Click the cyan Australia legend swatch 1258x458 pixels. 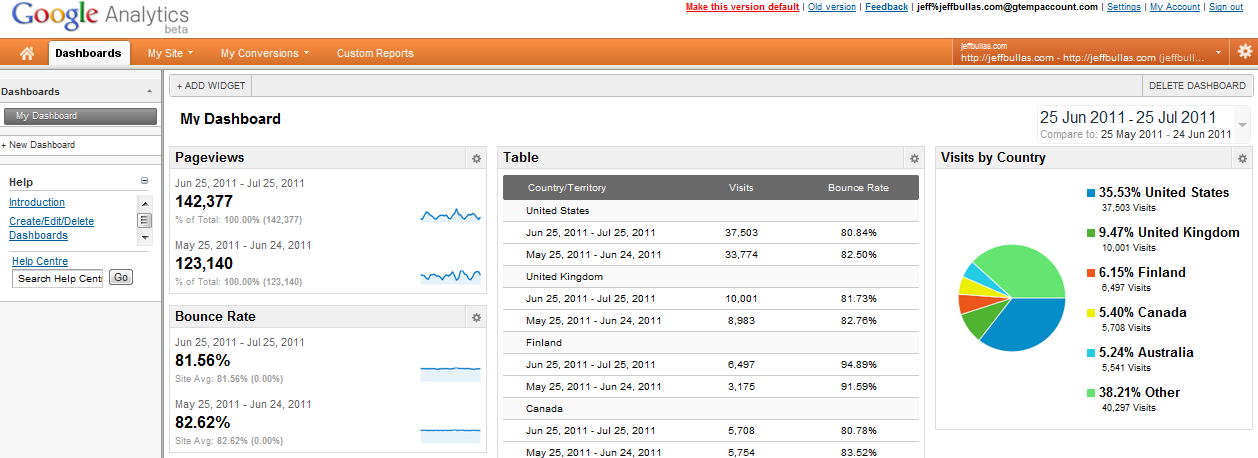[x=1091, y=352]
